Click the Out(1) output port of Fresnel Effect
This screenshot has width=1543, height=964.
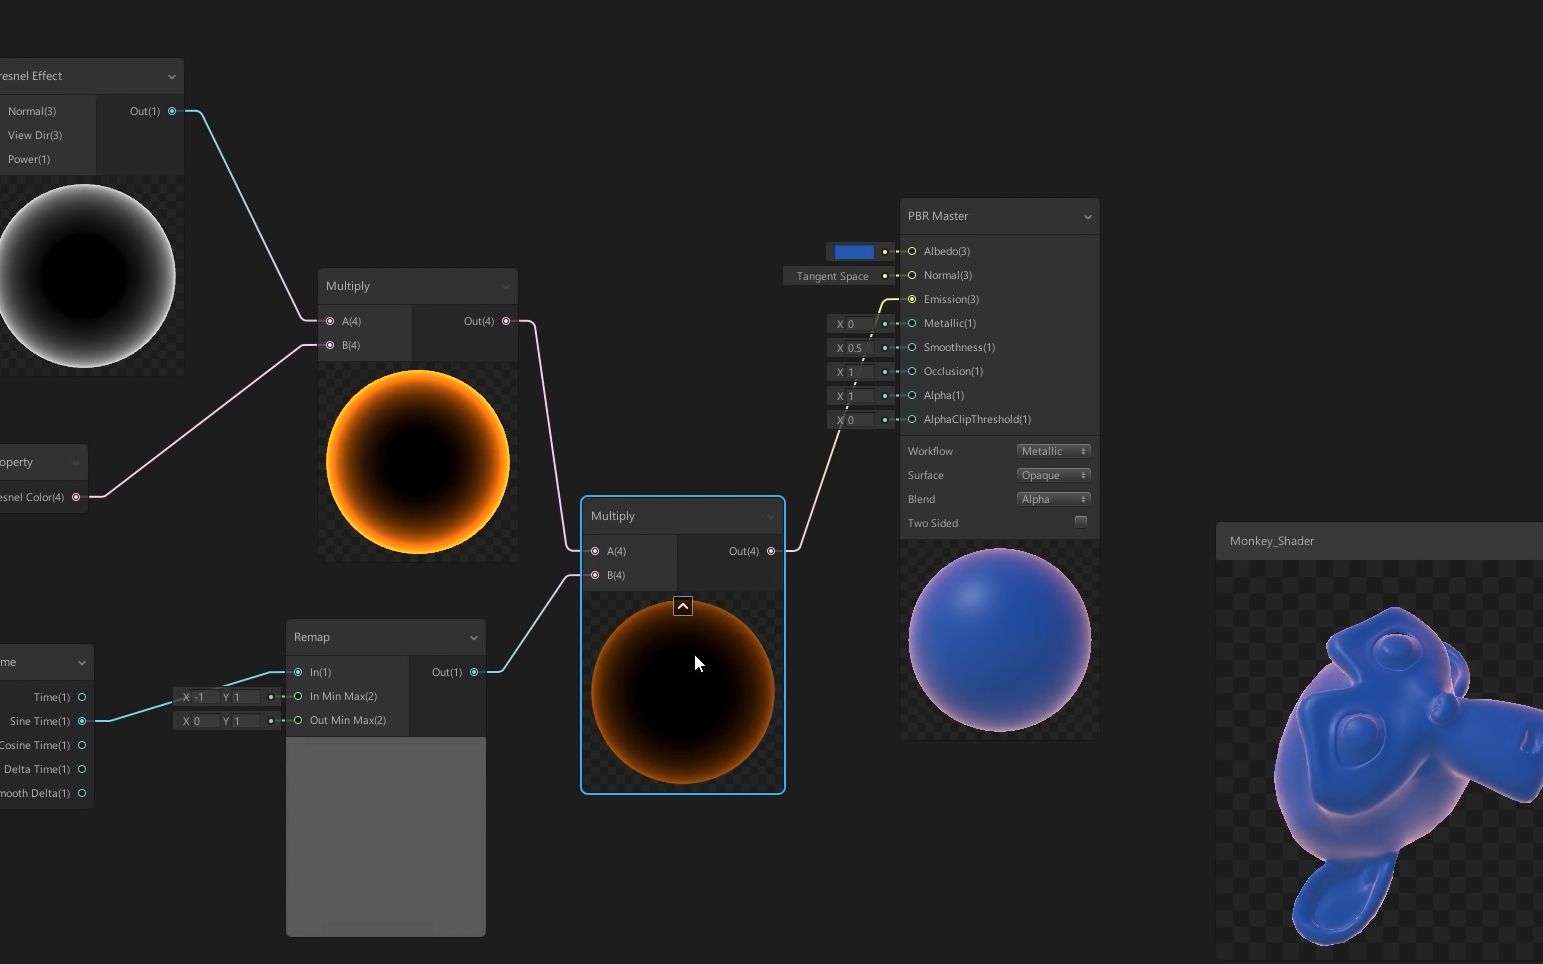(x=171, y=111)
